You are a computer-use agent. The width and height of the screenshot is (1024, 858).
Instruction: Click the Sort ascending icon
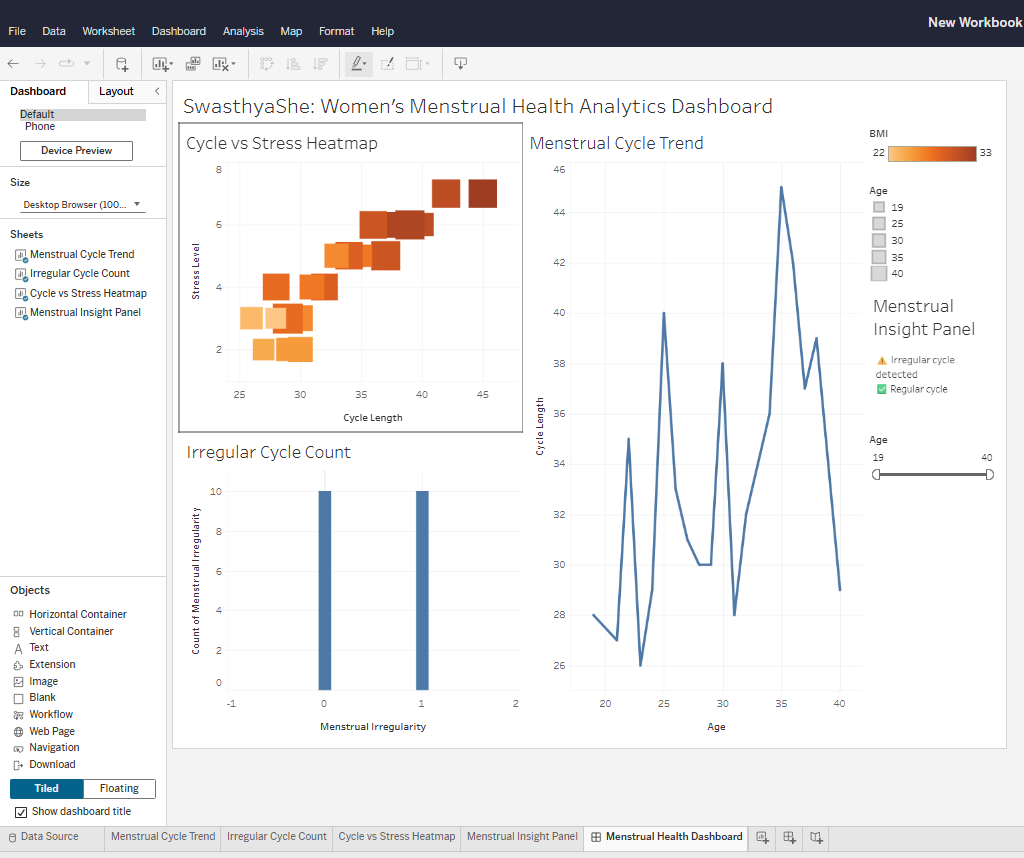click(293, 64)
